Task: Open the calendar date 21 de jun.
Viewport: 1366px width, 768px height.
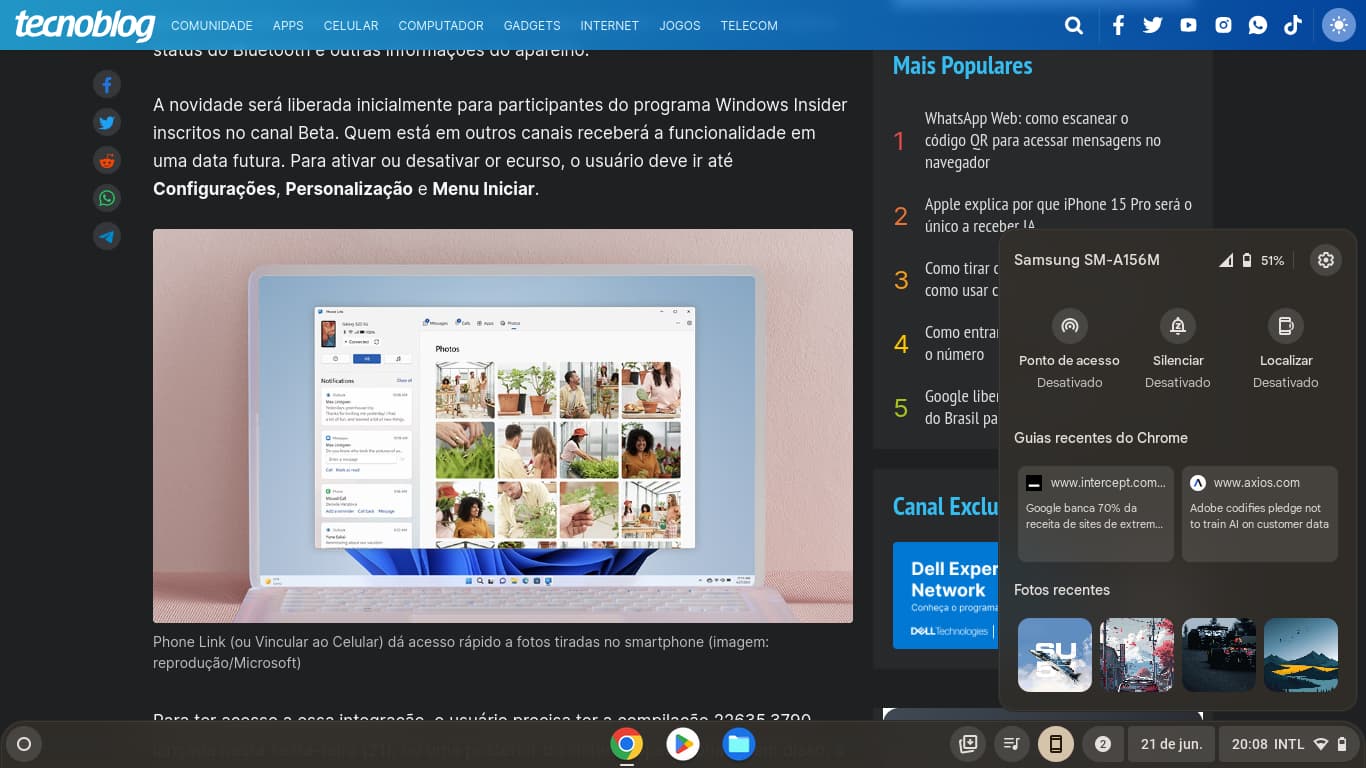Action: tap(1171, 744)
